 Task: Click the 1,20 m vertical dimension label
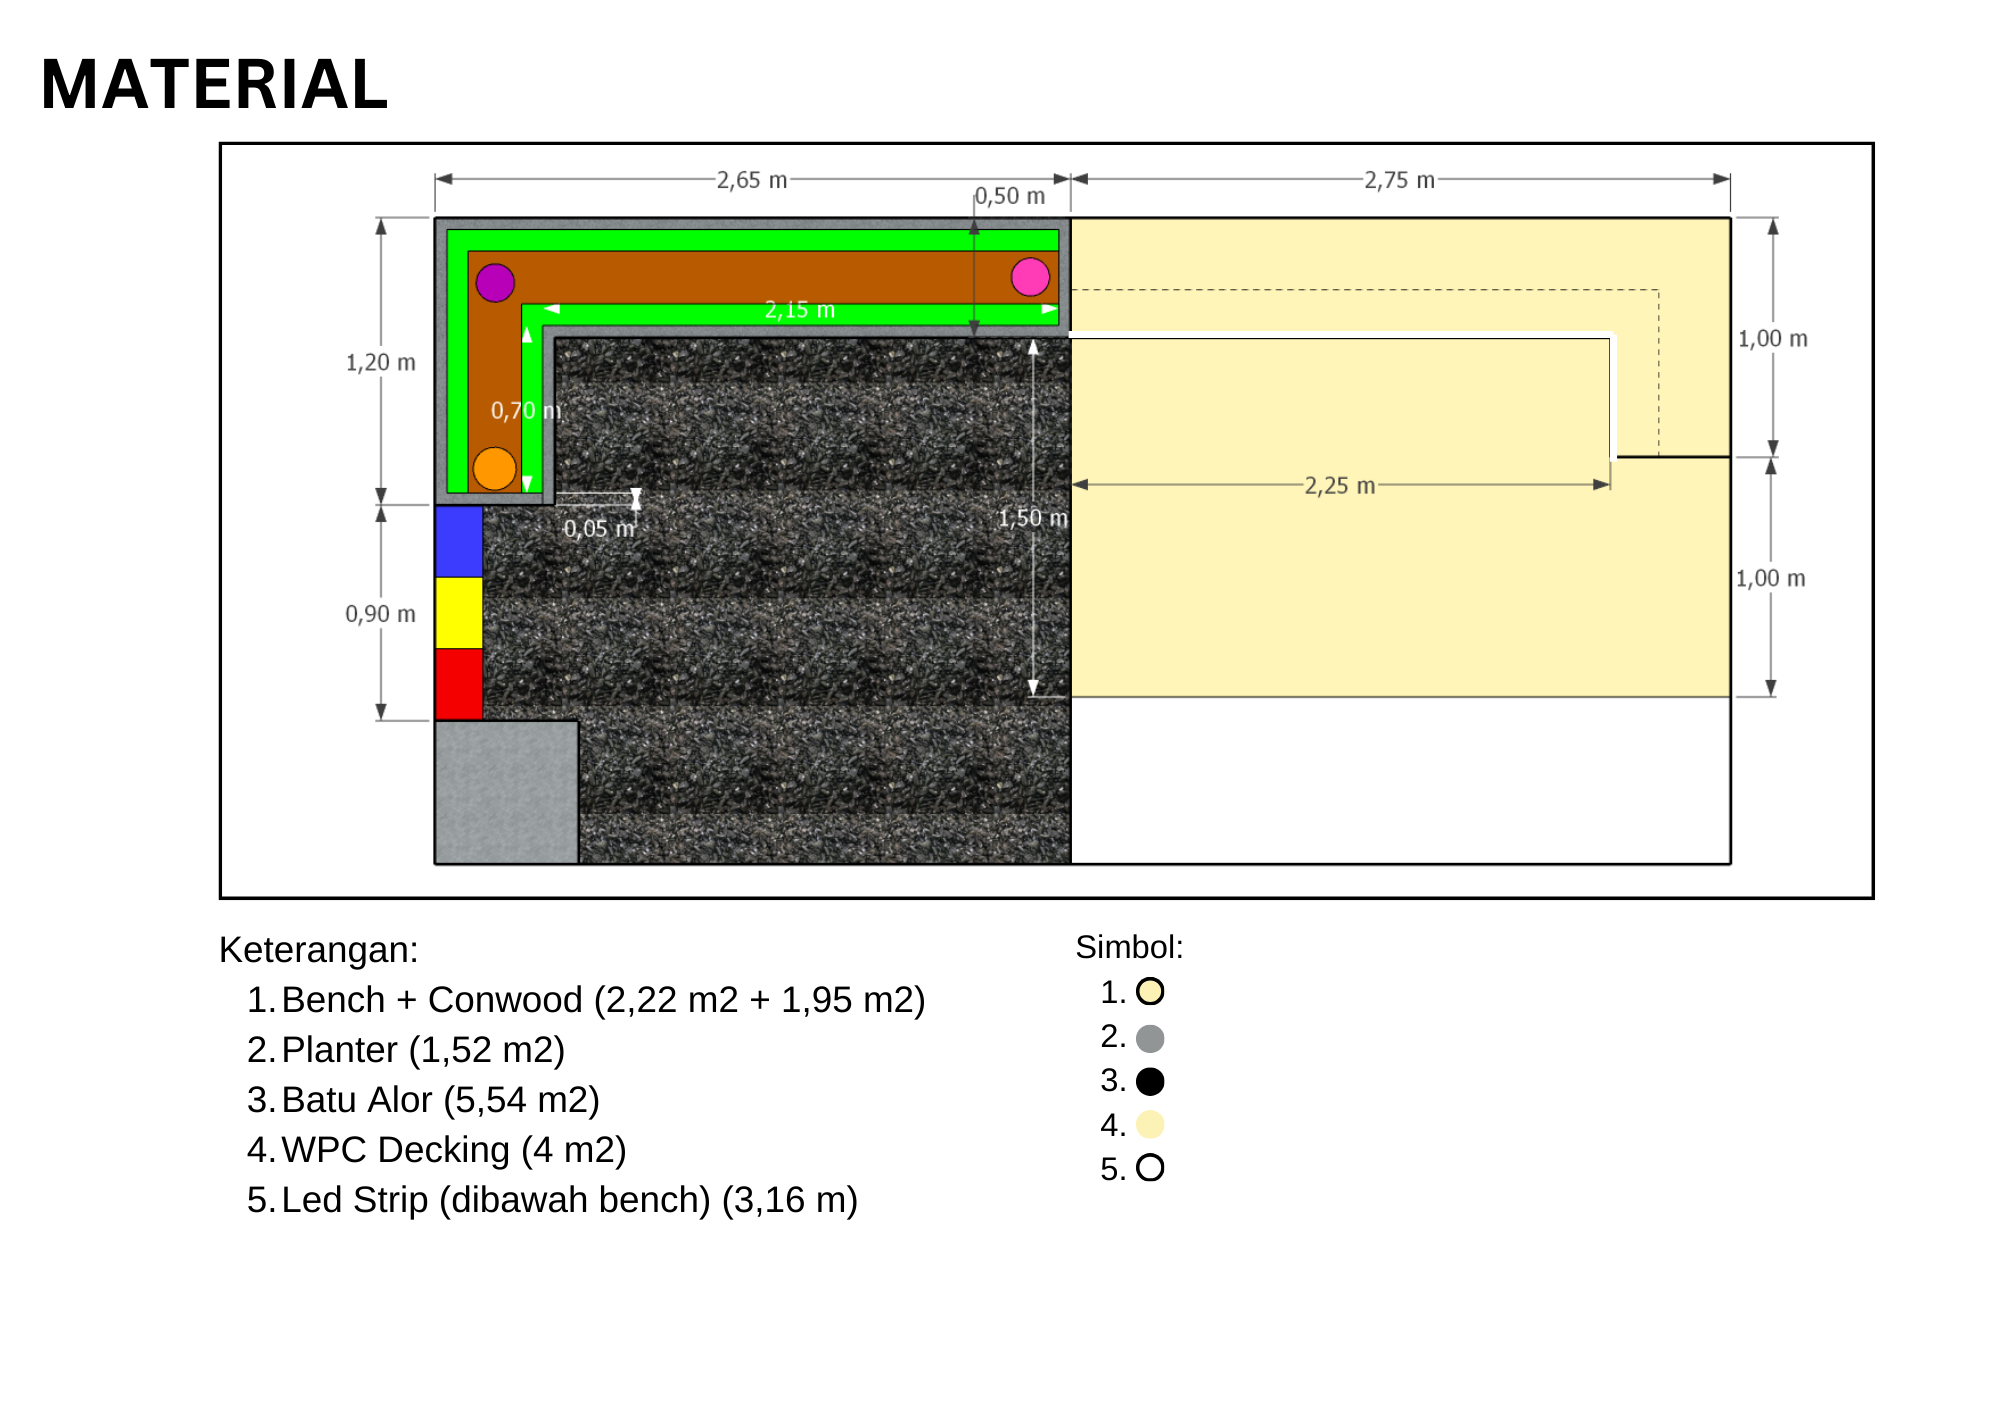click(381, 363)
